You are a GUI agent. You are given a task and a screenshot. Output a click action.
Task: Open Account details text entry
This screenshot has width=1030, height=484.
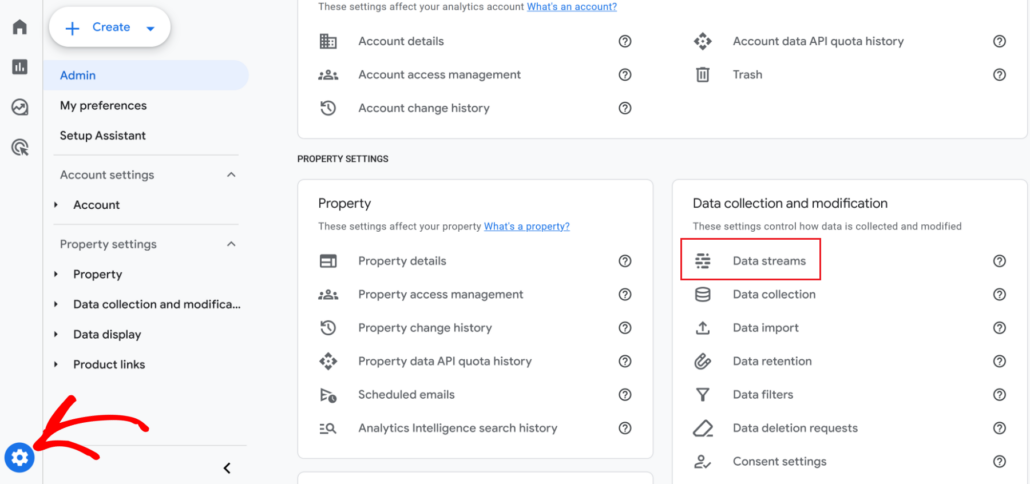pyautogui.click(x=401, y=41)
